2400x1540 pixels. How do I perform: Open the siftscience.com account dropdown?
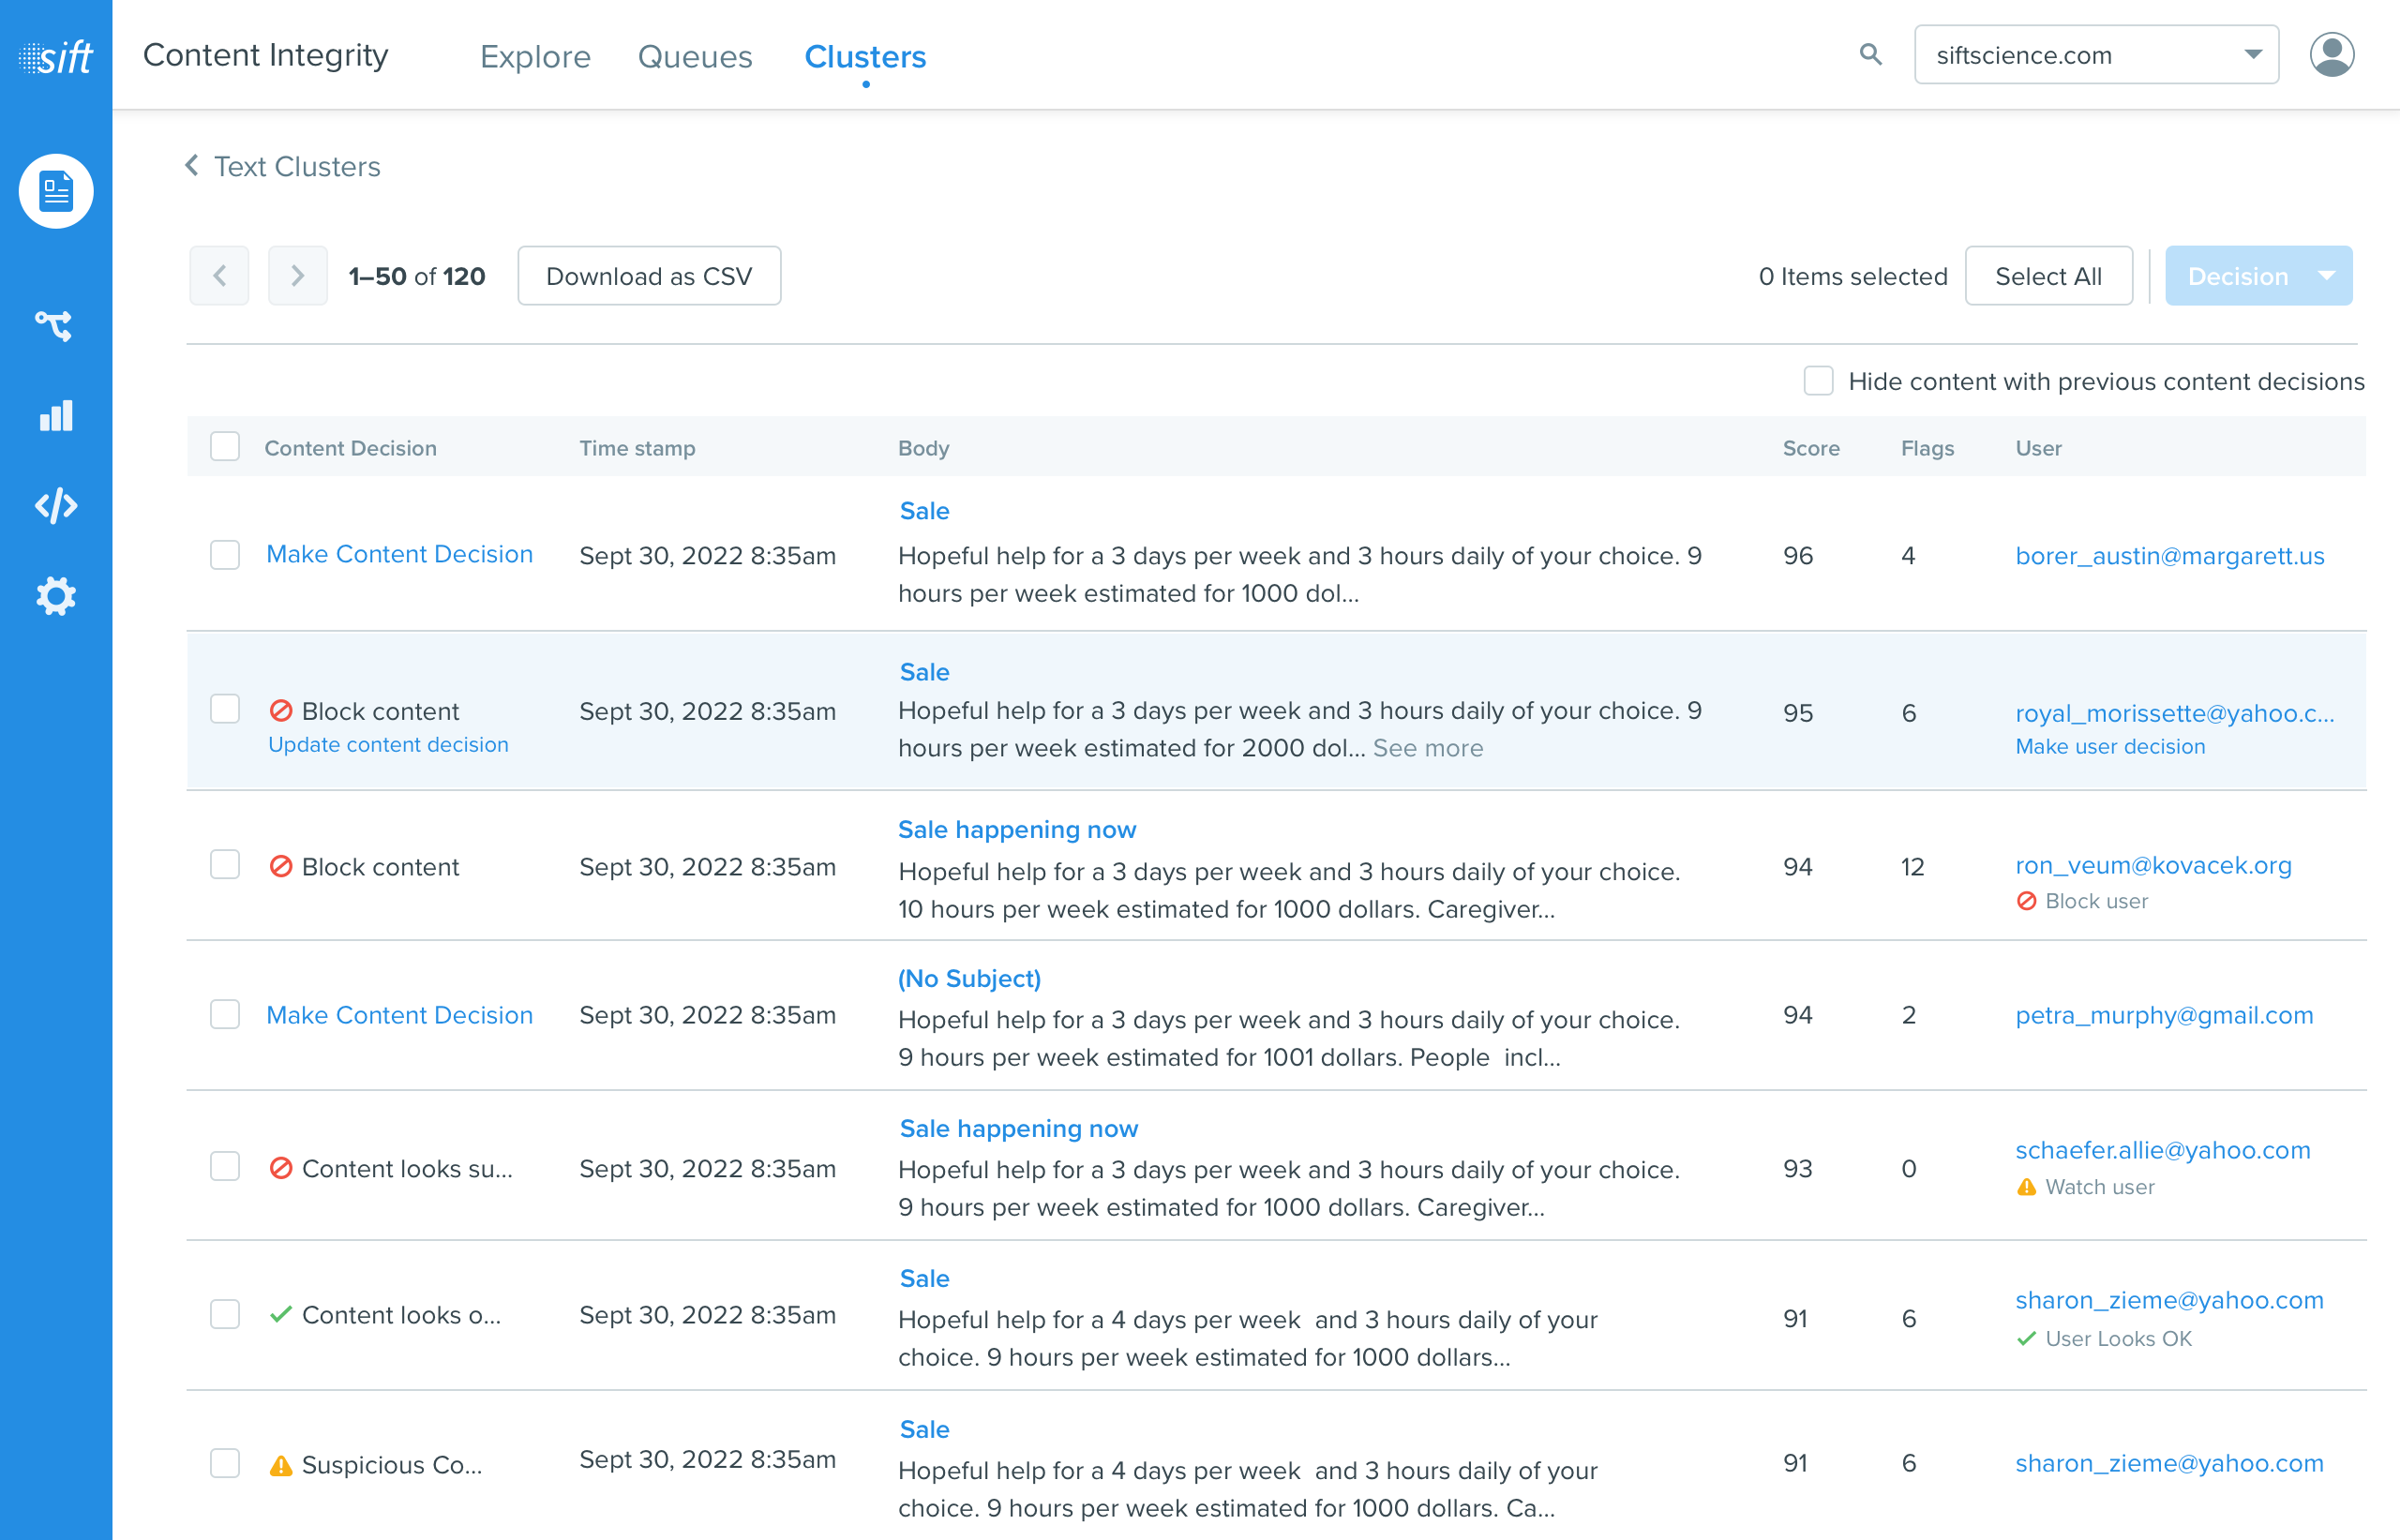click(x=2096, y=55)
